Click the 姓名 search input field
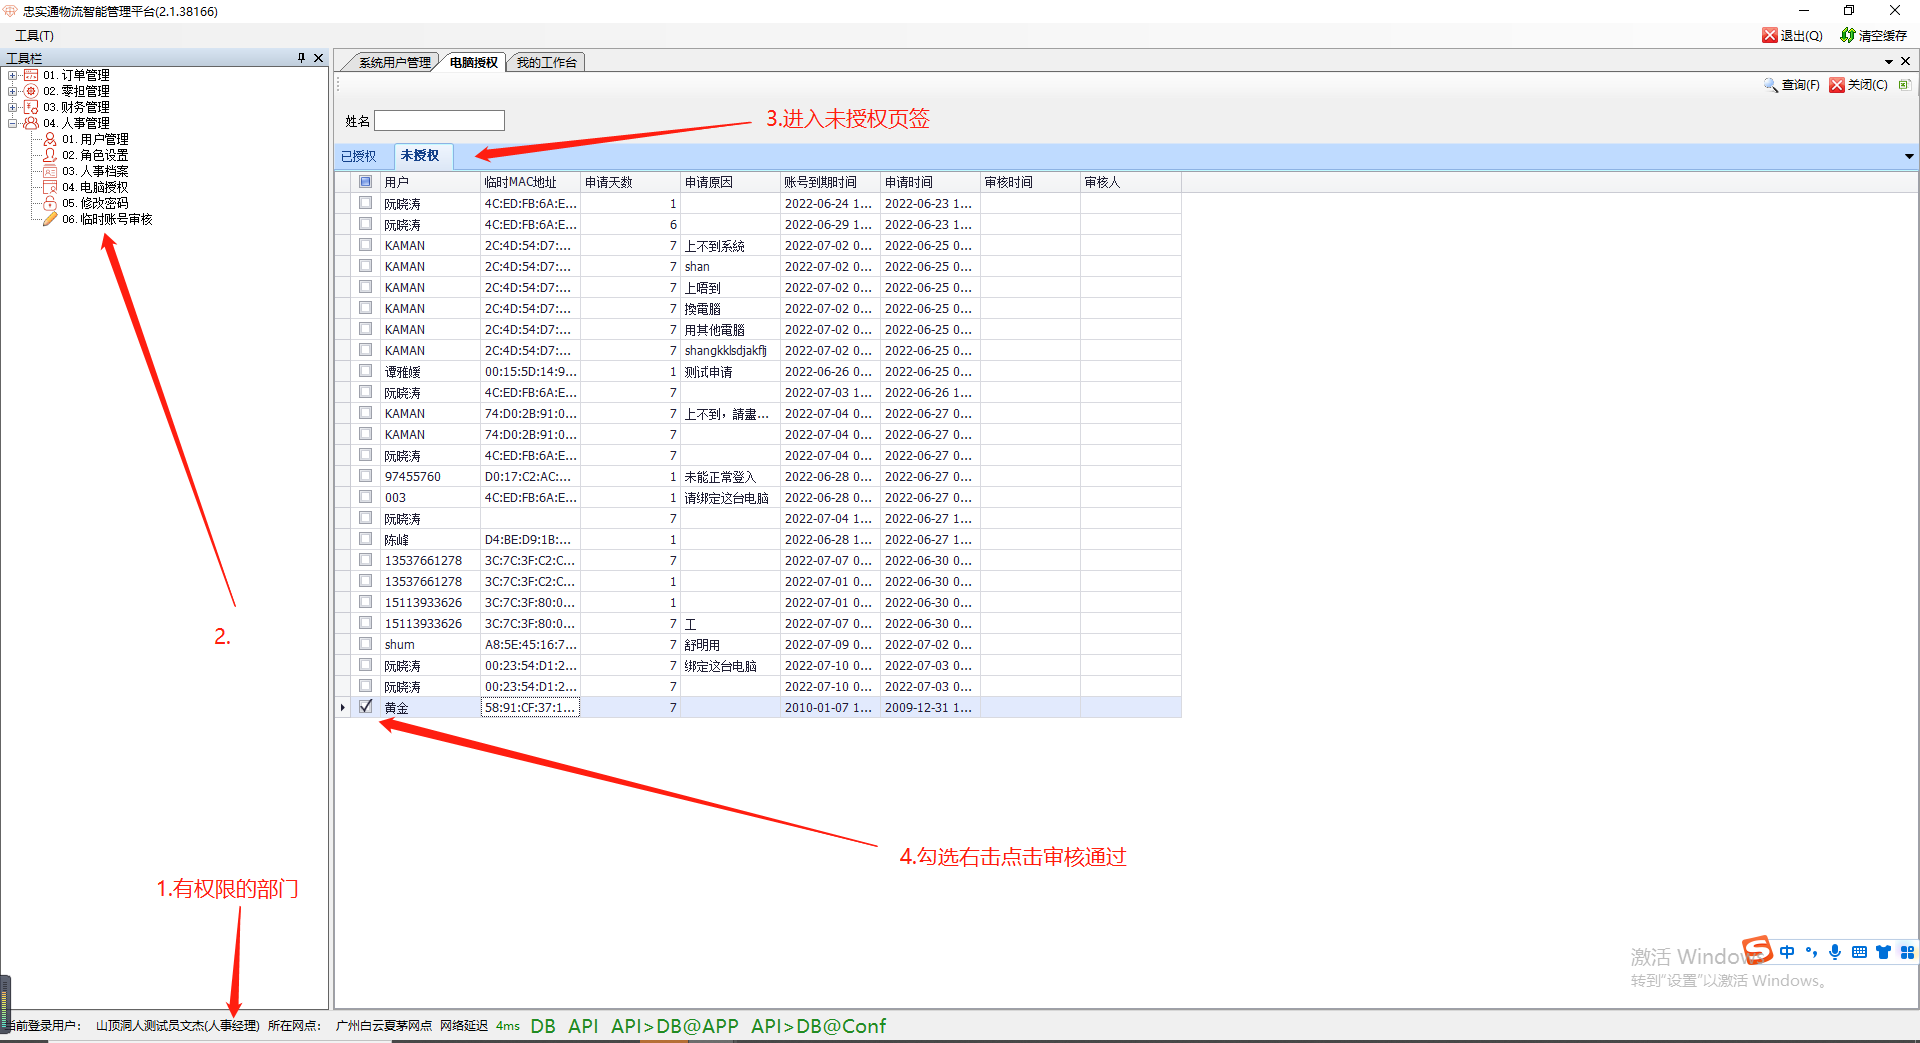The image size is (1920, 1043). click(439, 121)
